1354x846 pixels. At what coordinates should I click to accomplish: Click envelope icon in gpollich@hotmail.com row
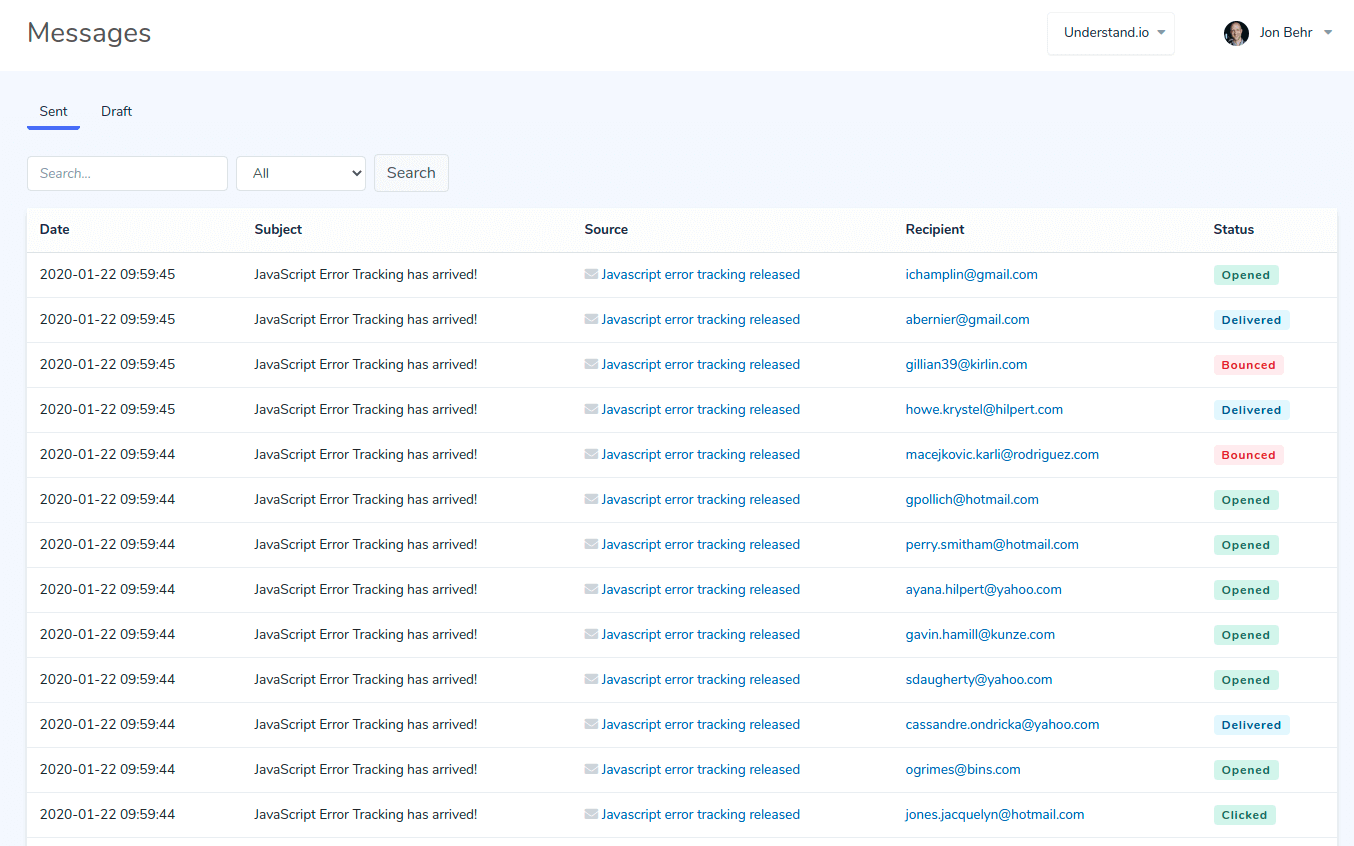click(591, 500)
